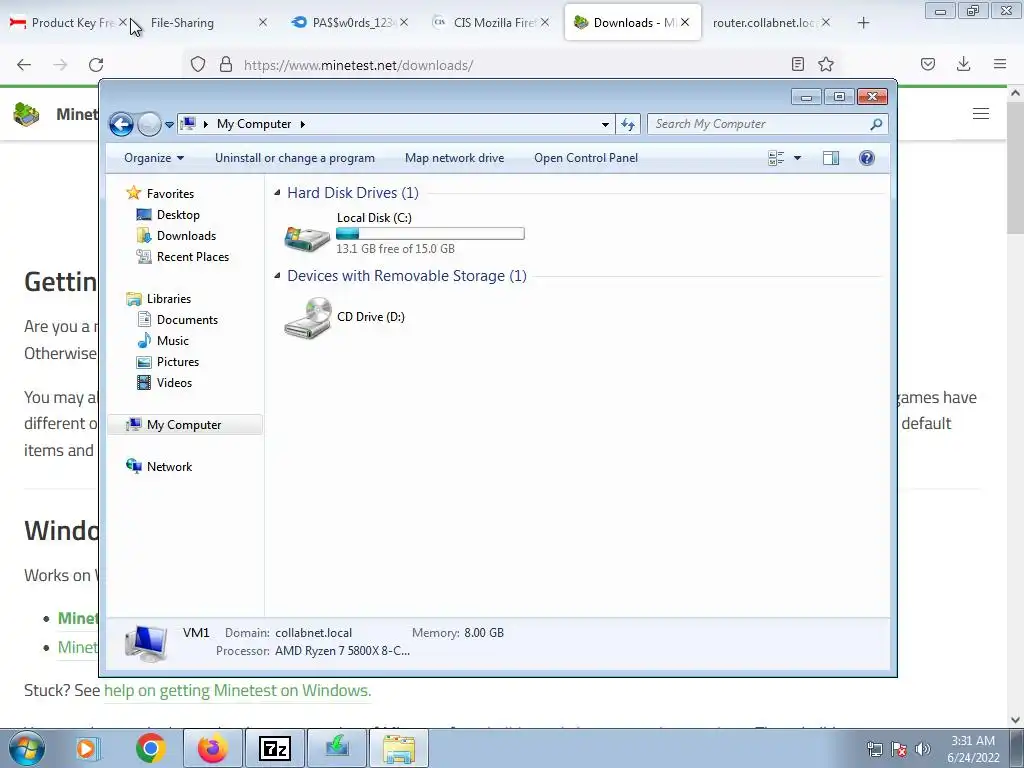The height and width of the screenshot is (768, 1024).
Task: Click the site padlock icon in Firefox
Action: tap(226, 64)
